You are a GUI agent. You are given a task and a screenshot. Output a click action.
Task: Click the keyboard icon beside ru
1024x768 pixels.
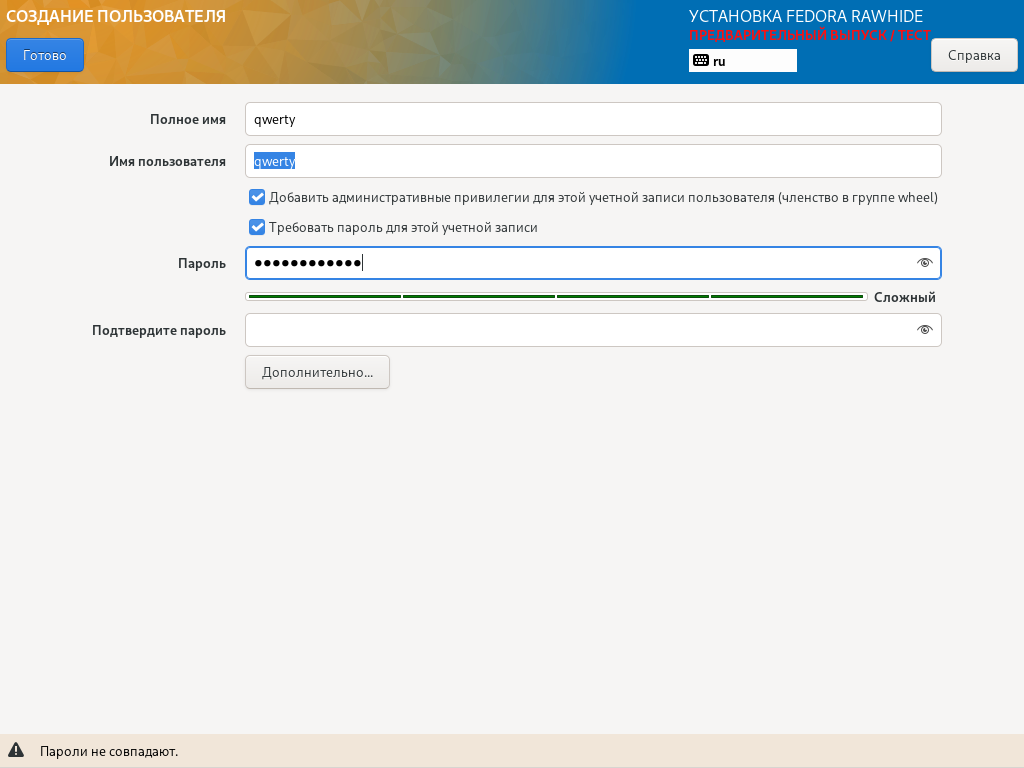tap(701, 60)
